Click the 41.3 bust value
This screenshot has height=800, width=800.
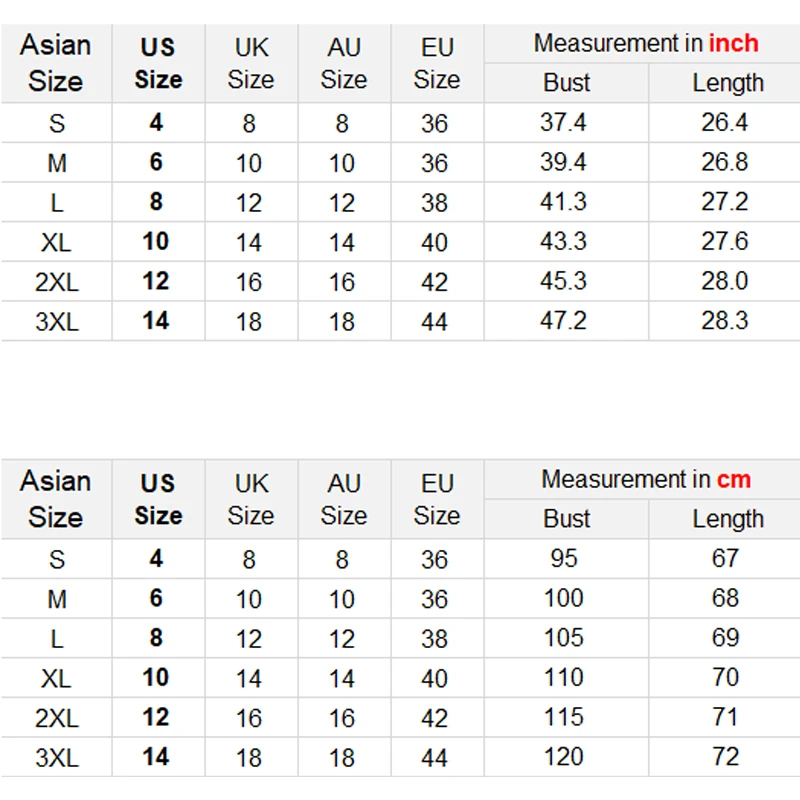[563, 202]
